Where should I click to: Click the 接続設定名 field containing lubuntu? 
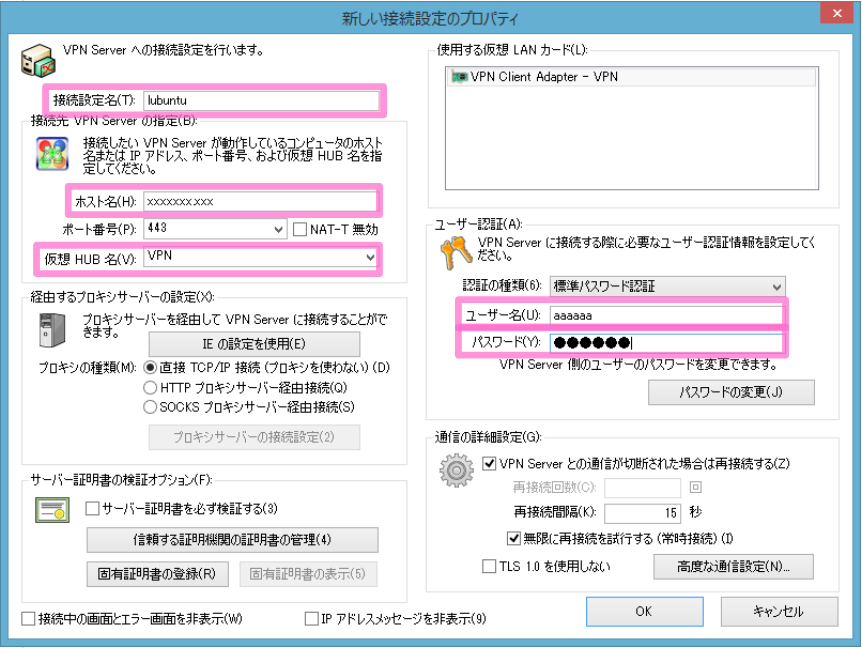tap(261, 101)
